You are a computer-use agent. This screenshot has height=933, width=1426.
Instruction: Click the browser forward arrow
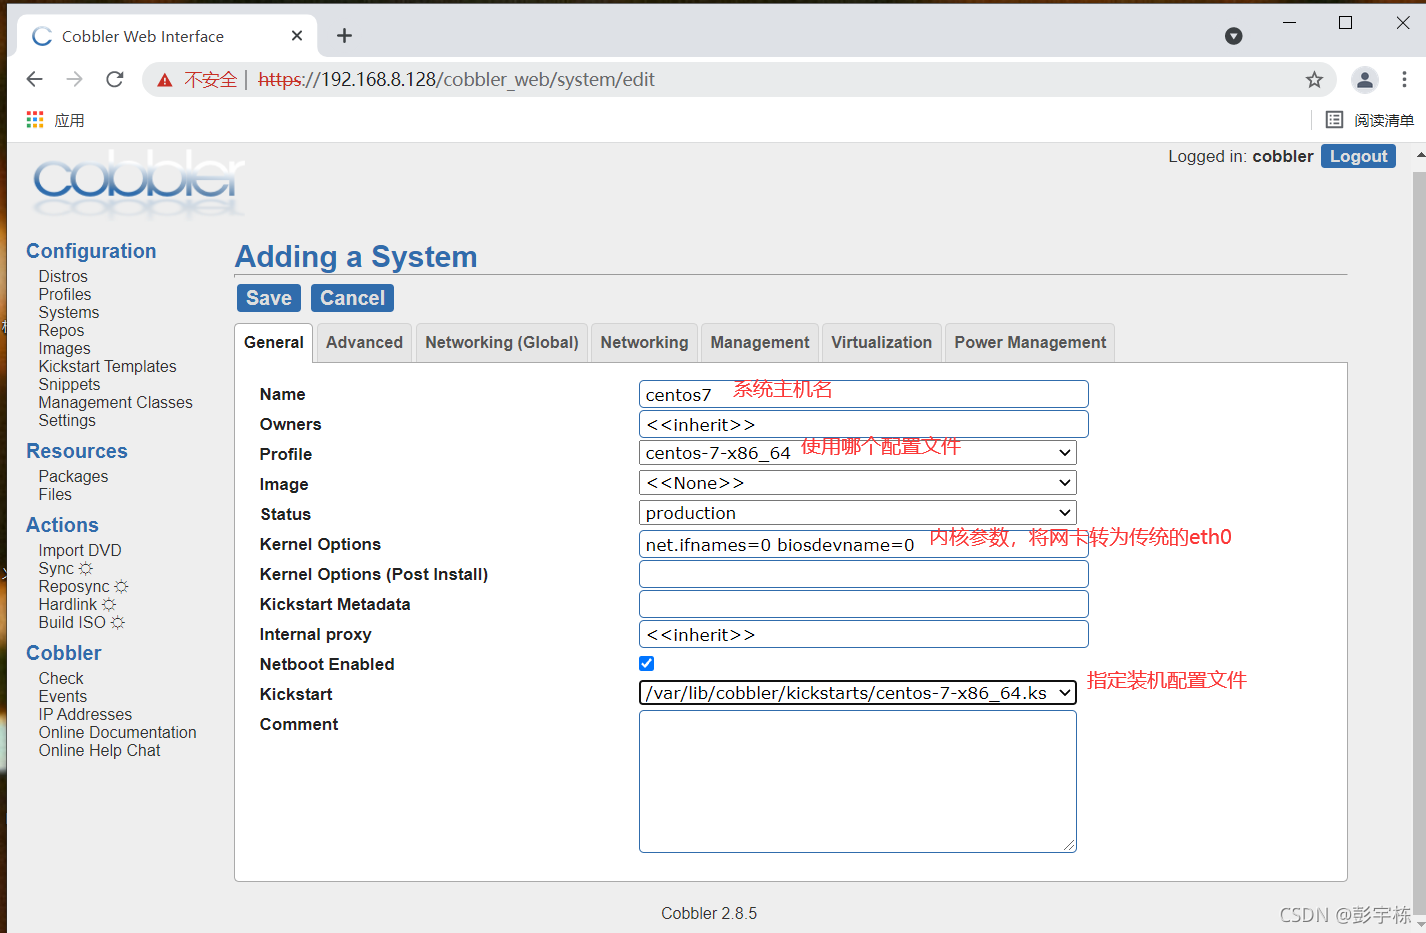click(75, 79)
